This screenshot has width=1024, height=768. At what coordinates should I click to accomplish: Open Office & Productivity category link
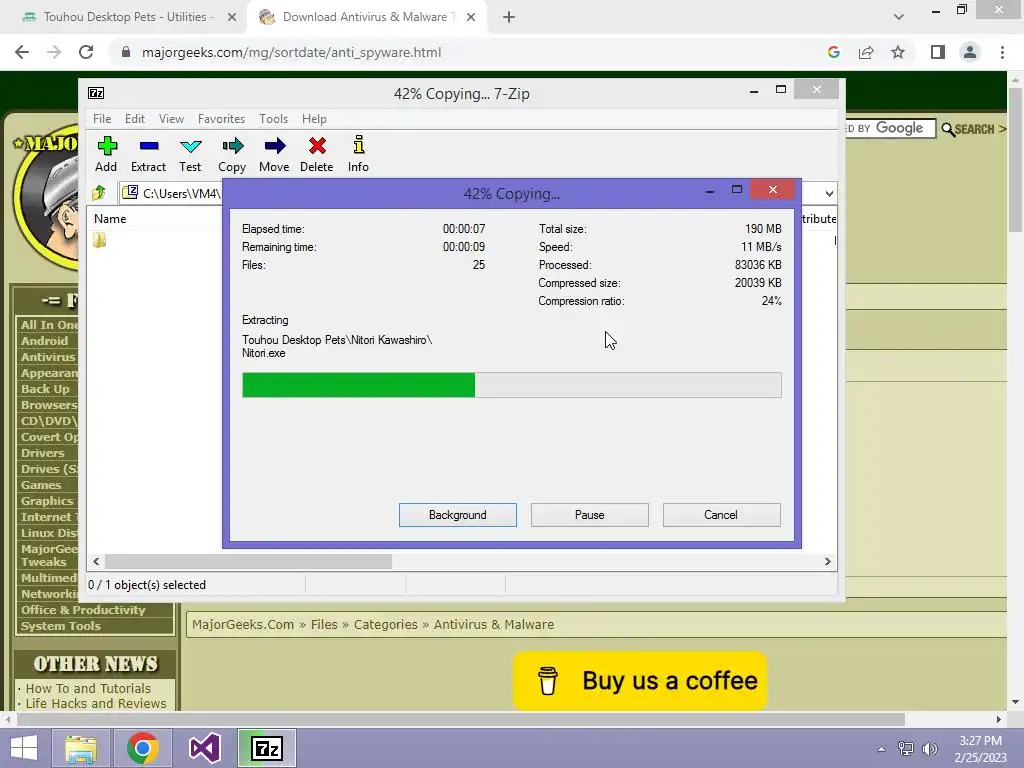[83, 610]
